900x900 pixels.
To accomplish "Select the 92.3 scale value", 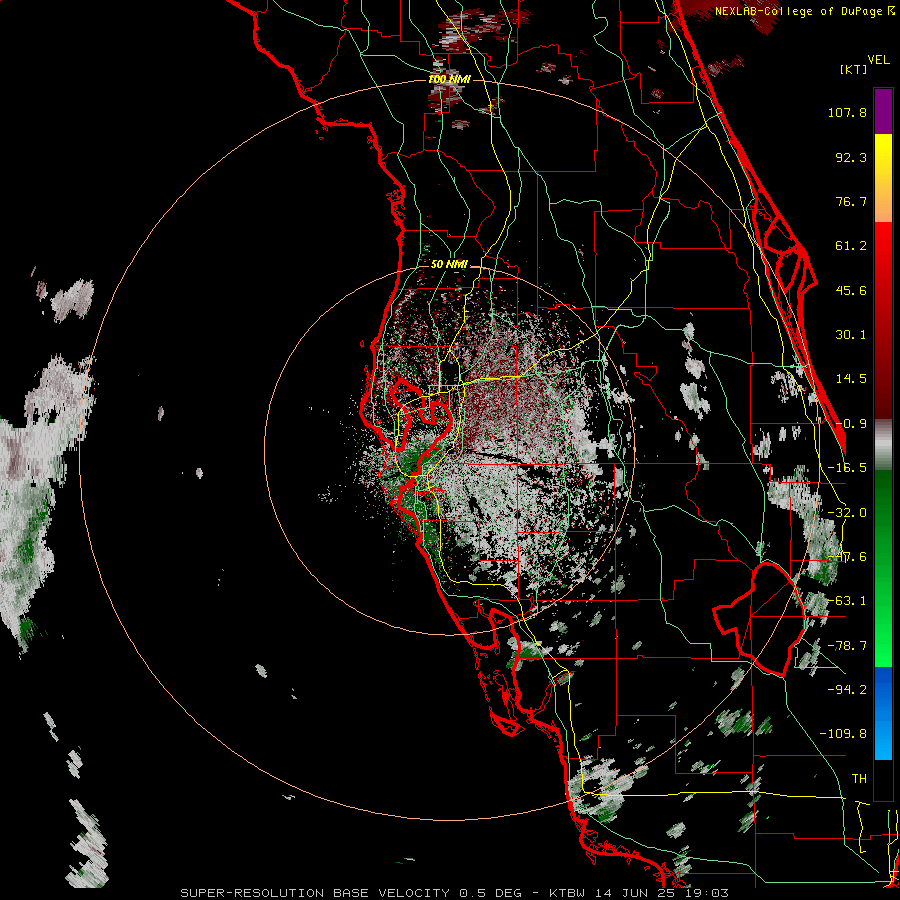I will (x=851, y=157).
